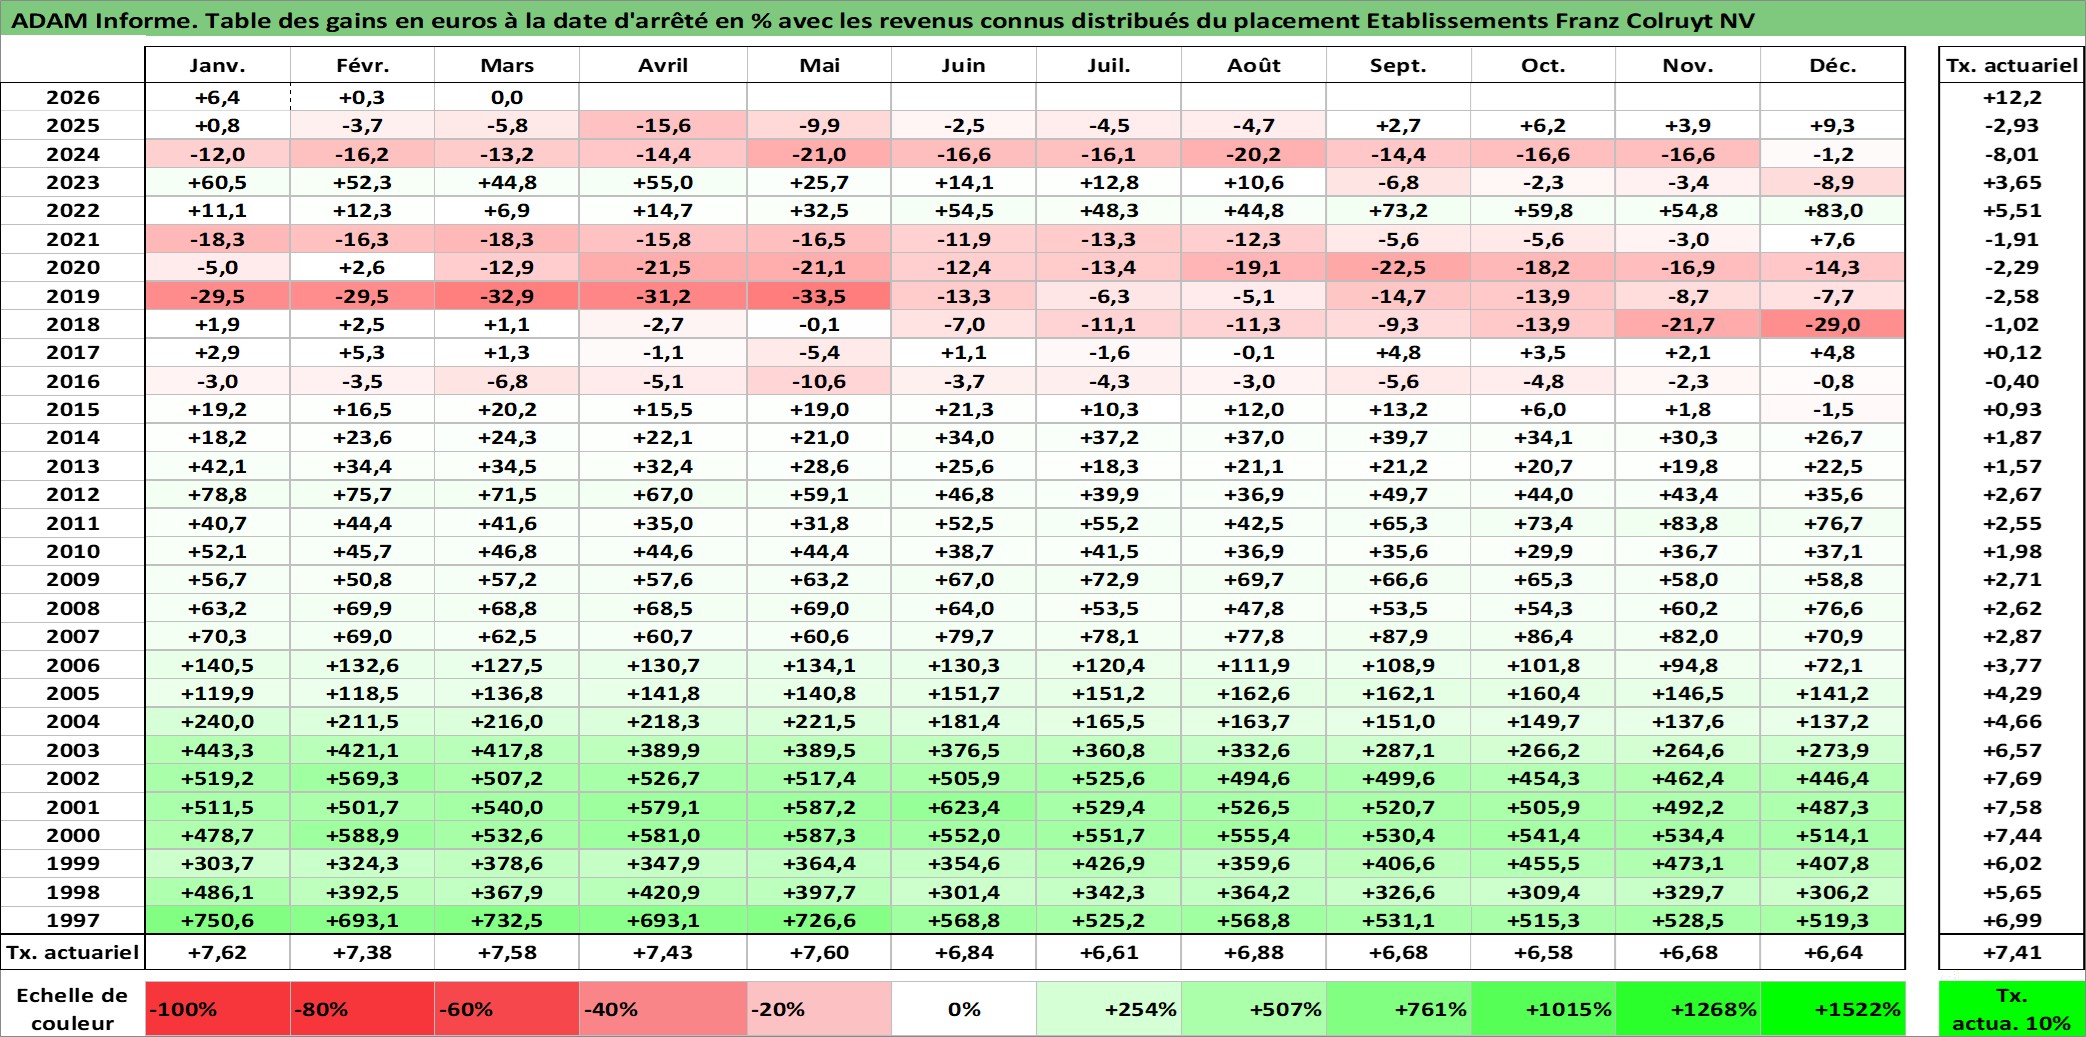Select the +73,2 cell for Sept. 2022
This screenshot has width=2086, height=1037.
pos(1398,210)
